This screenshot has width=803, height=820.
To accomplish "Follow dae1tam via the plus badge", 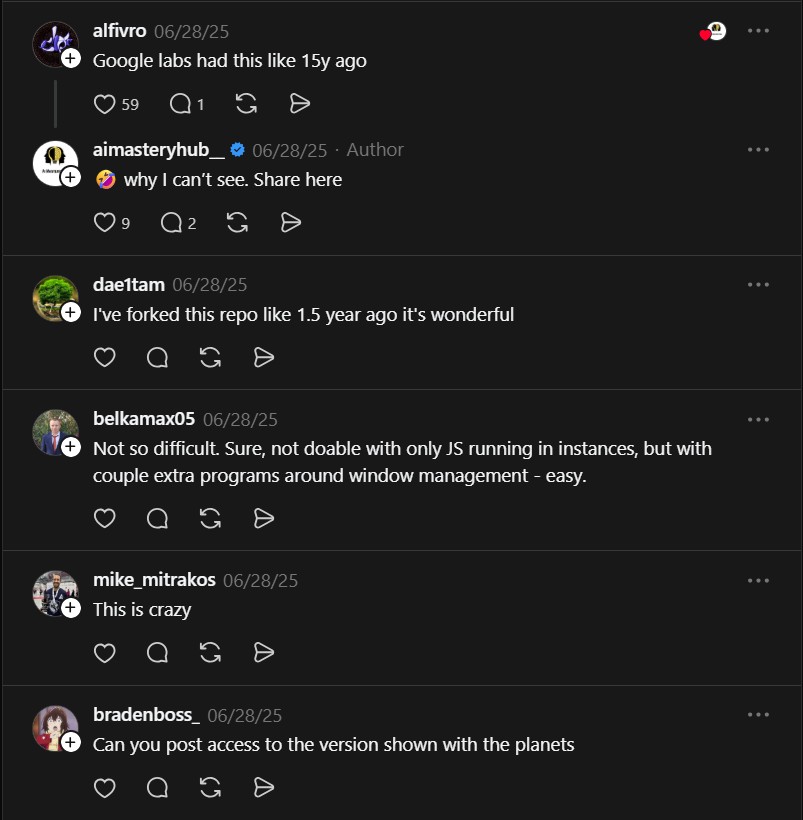I will (x=71, y=313).
